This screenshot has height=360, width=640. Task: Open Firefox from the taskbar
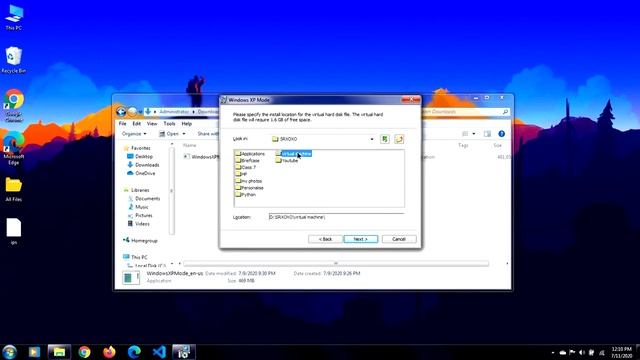point(109,352)
